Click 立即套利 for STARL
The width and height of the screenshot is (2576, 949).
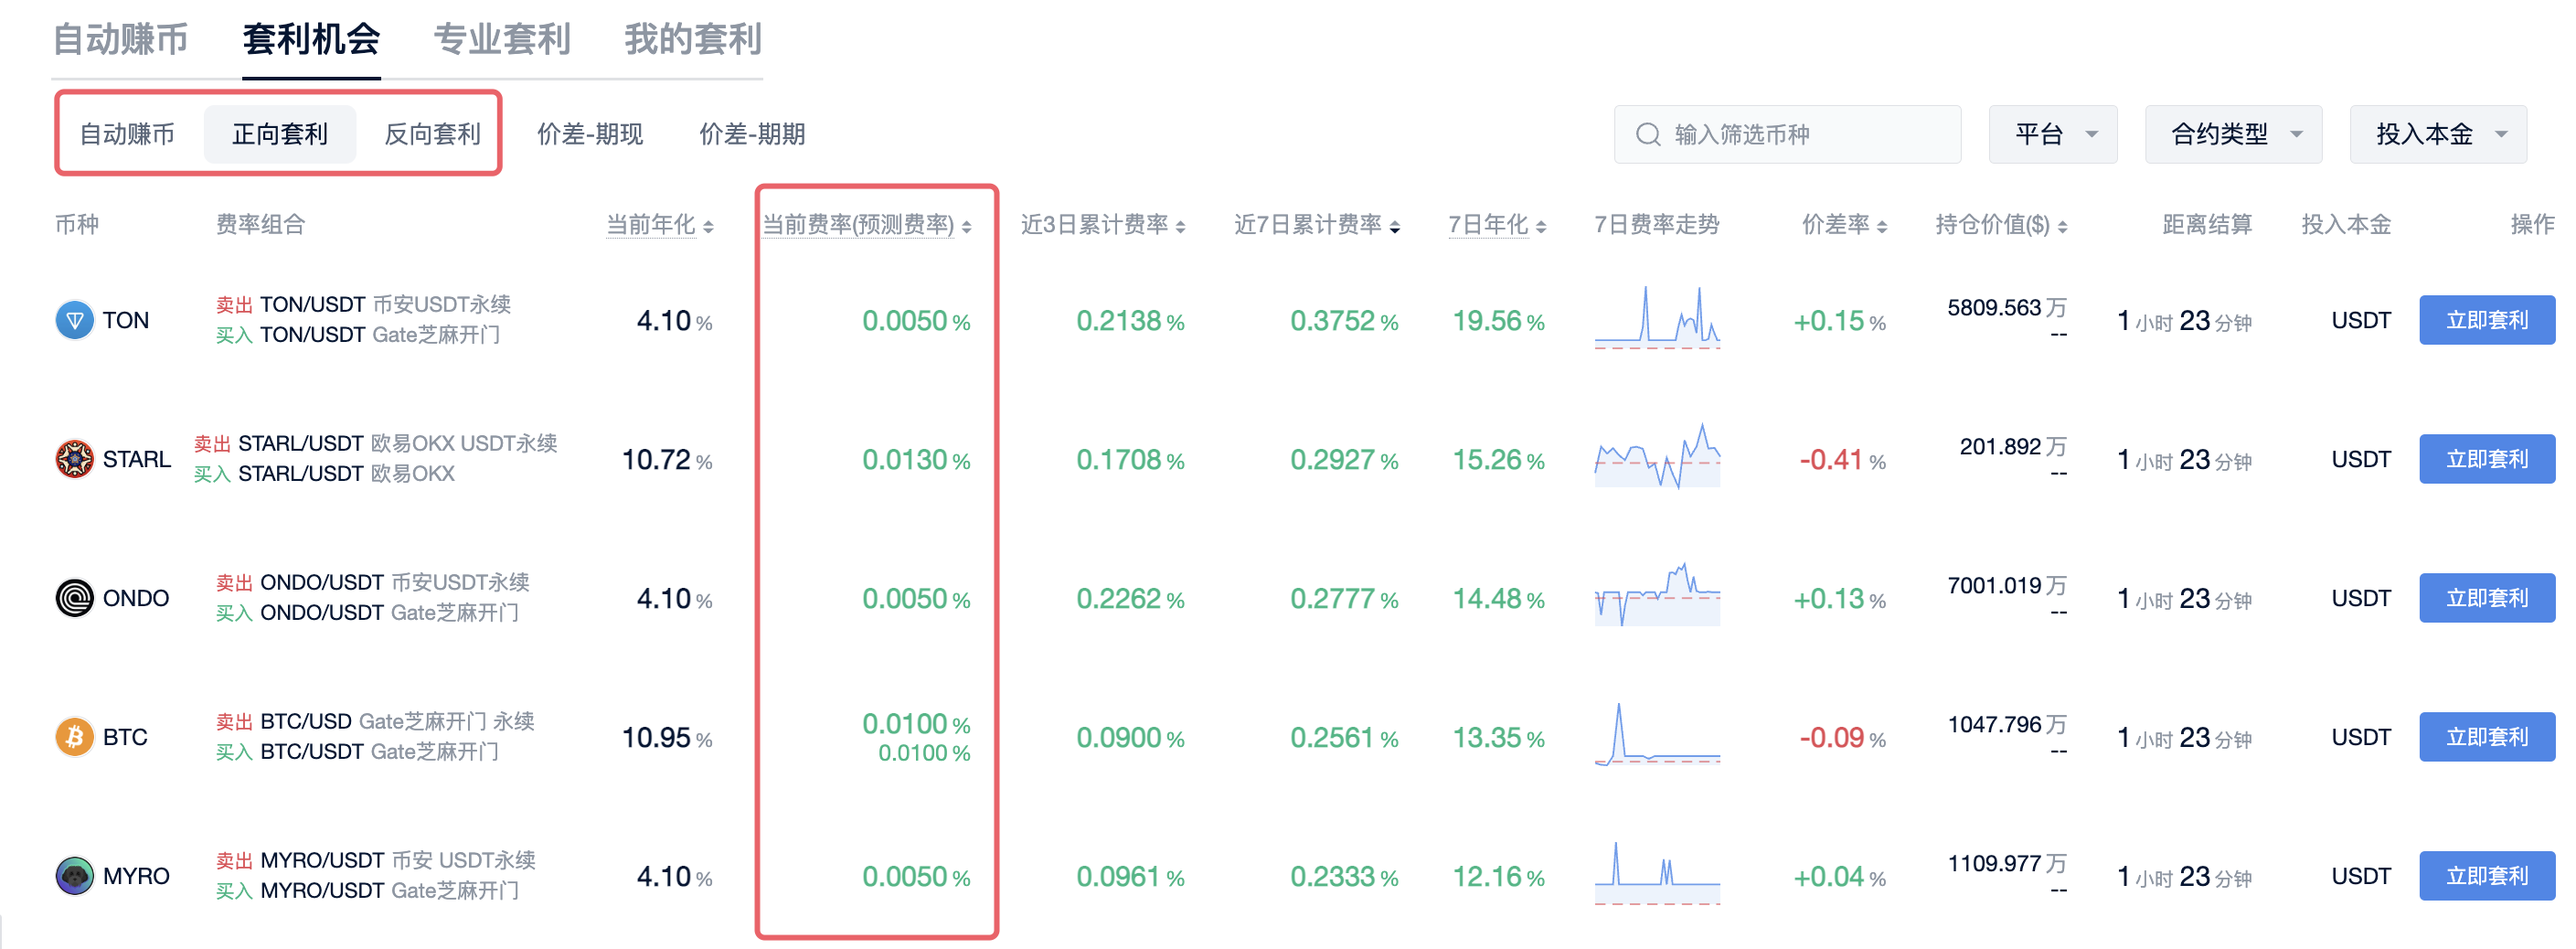[2487, 459]
